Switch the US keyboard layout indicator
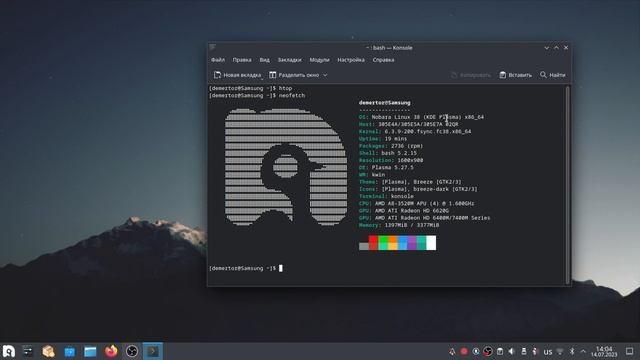640x360 pixels. pos(548,352)
